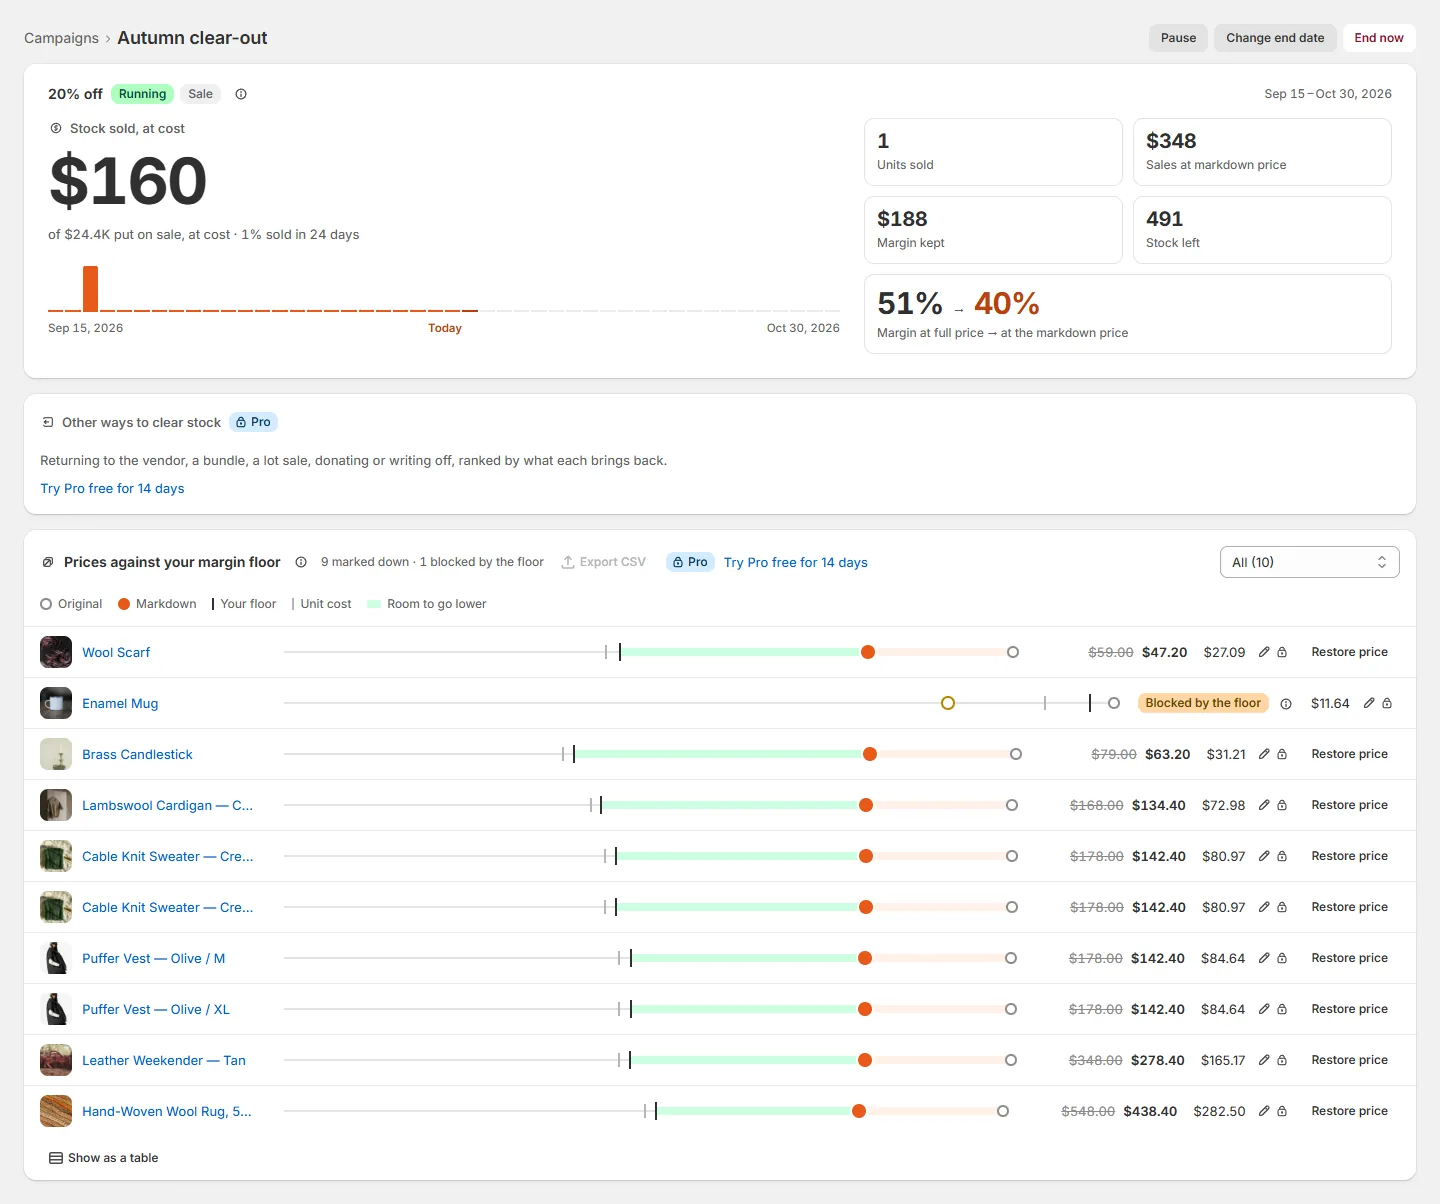This screenshot has height=1204, width=1440.
Task: Click pencil icon on Leather Weekender row
Action: 1264,1060
